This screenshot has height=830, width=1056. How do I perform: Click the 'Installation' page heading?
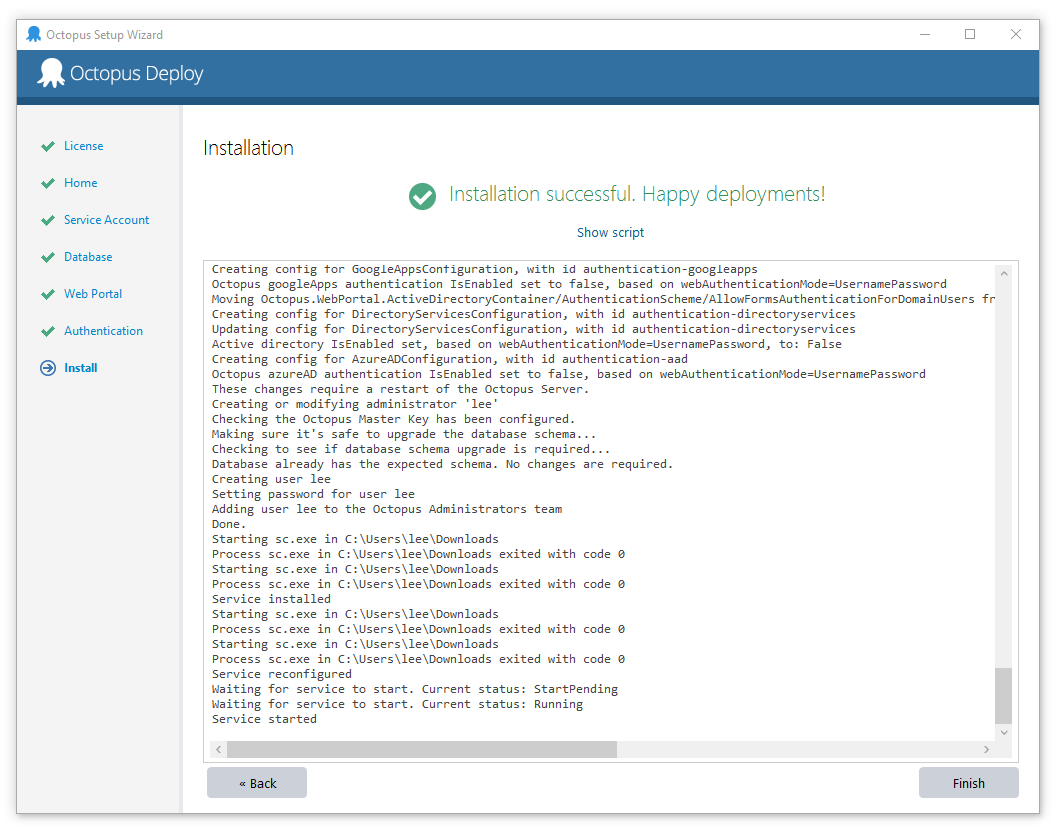click(x=249, y=148)
